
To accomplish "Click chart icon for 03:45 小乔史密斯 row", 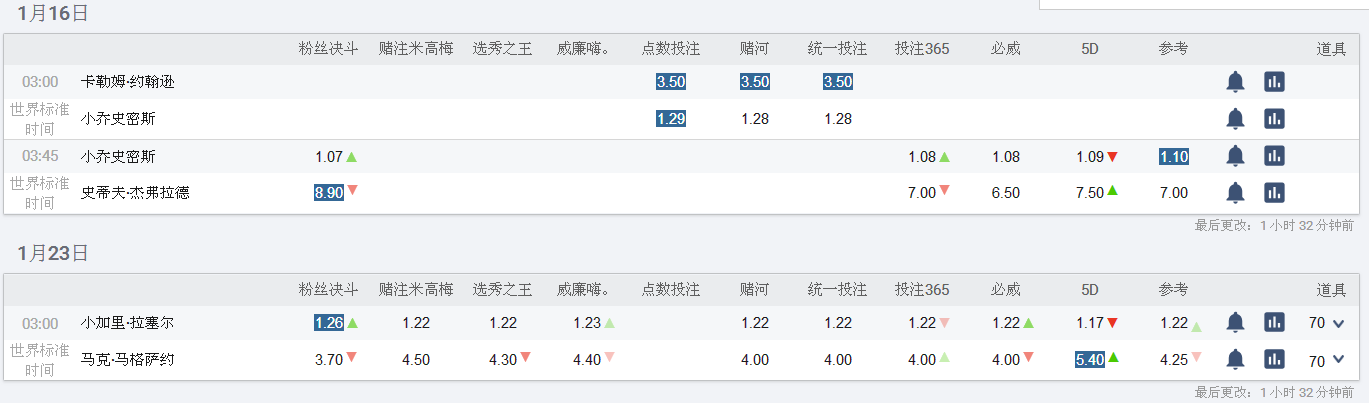I will click(1274, 156).
